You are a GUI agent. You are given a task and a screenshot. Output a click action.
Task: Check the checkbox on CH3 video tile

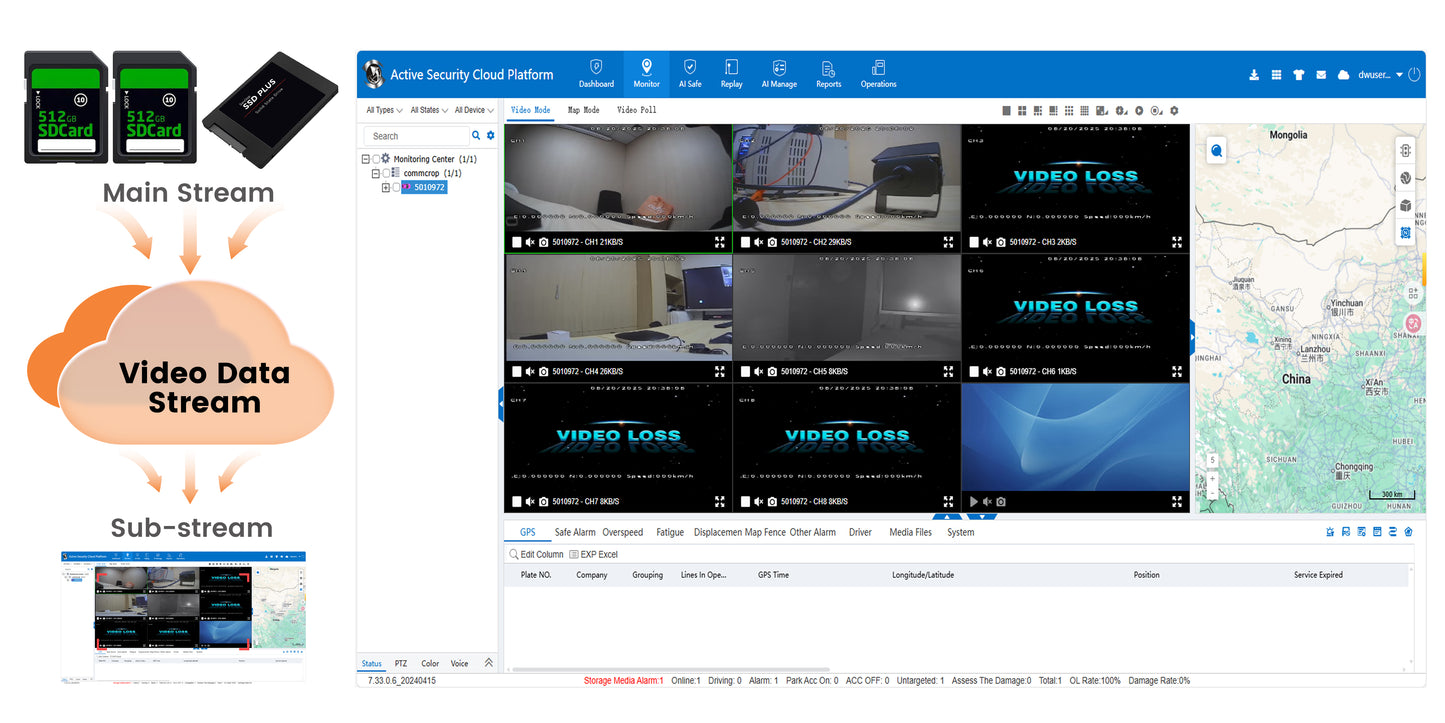coord(973,242)
